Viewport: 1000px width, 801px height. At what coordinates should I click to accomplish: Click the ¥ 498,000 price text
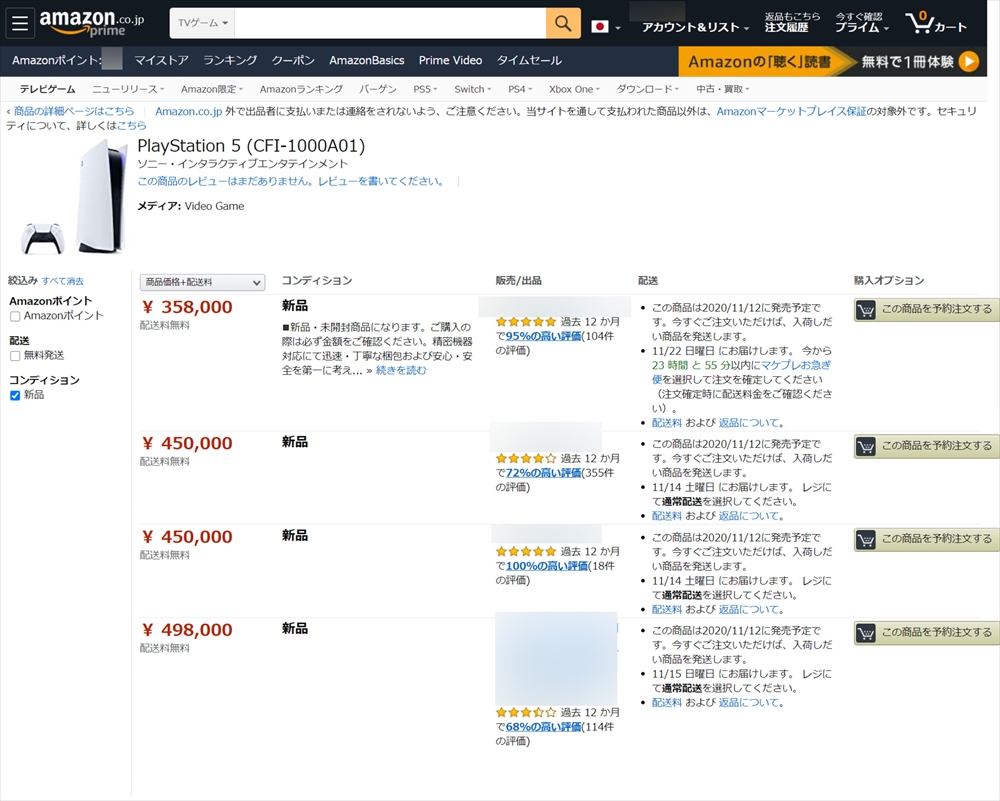pos(188,630)
